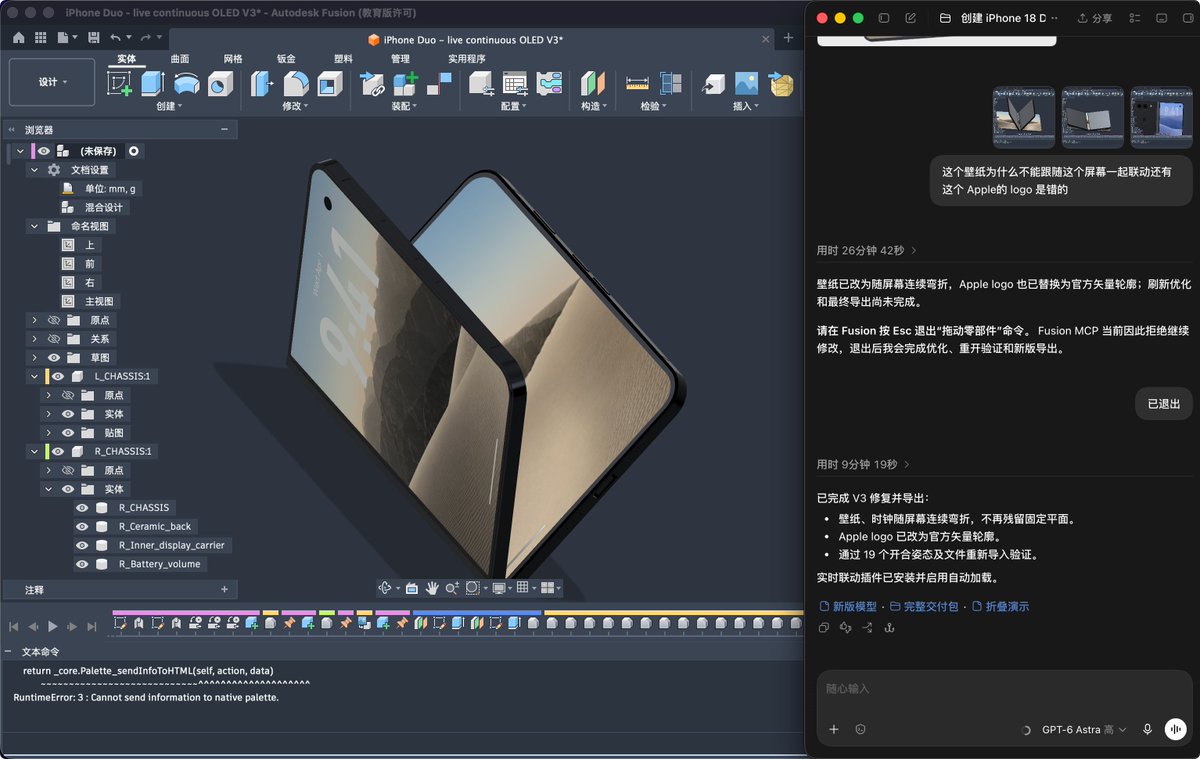Click the Fusion Save disk icon
1200x759 pixels.
tap(94, 37)
